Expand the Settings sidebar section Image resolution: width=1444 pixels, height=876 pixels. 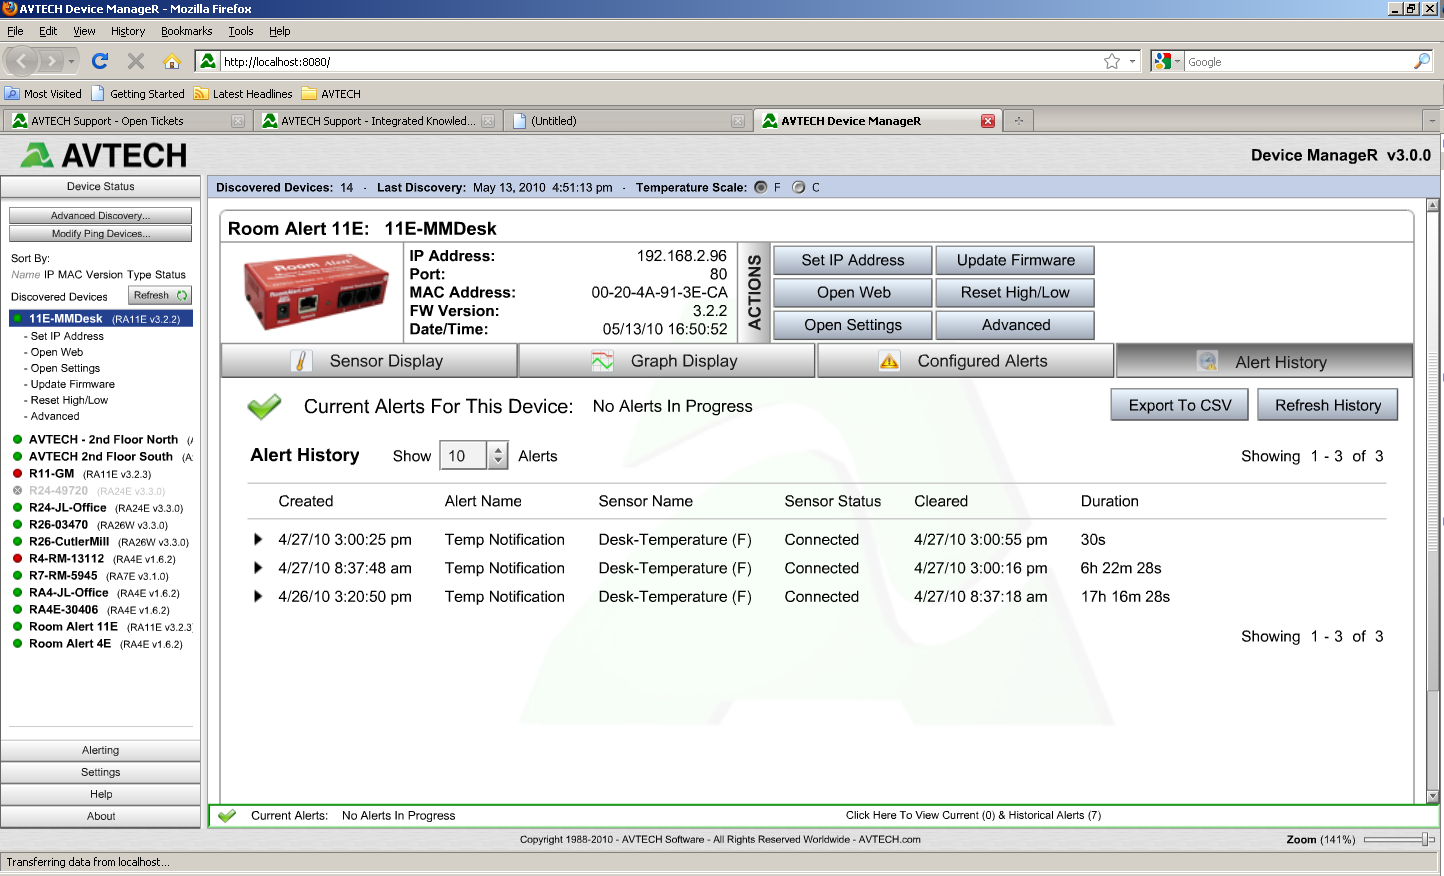[x=100, y=773]
